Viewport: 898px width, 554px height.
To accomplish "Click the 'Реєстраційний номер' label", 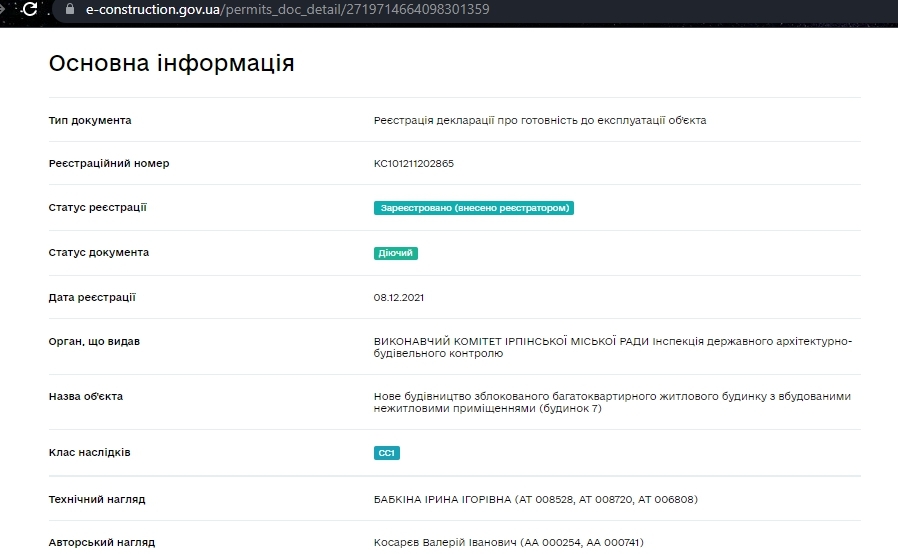I will coord(109,163).
